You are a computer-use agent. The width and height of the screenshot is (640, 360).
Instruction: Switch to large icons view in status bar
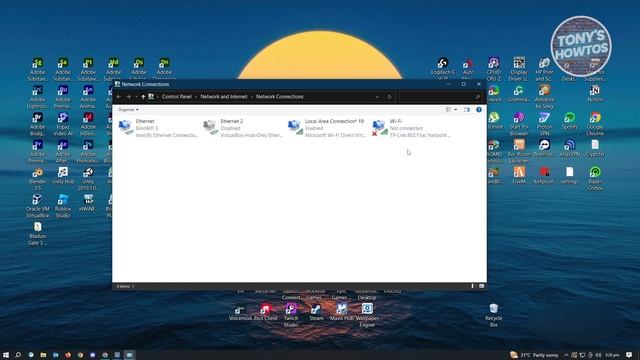click(x=481, y=286)
